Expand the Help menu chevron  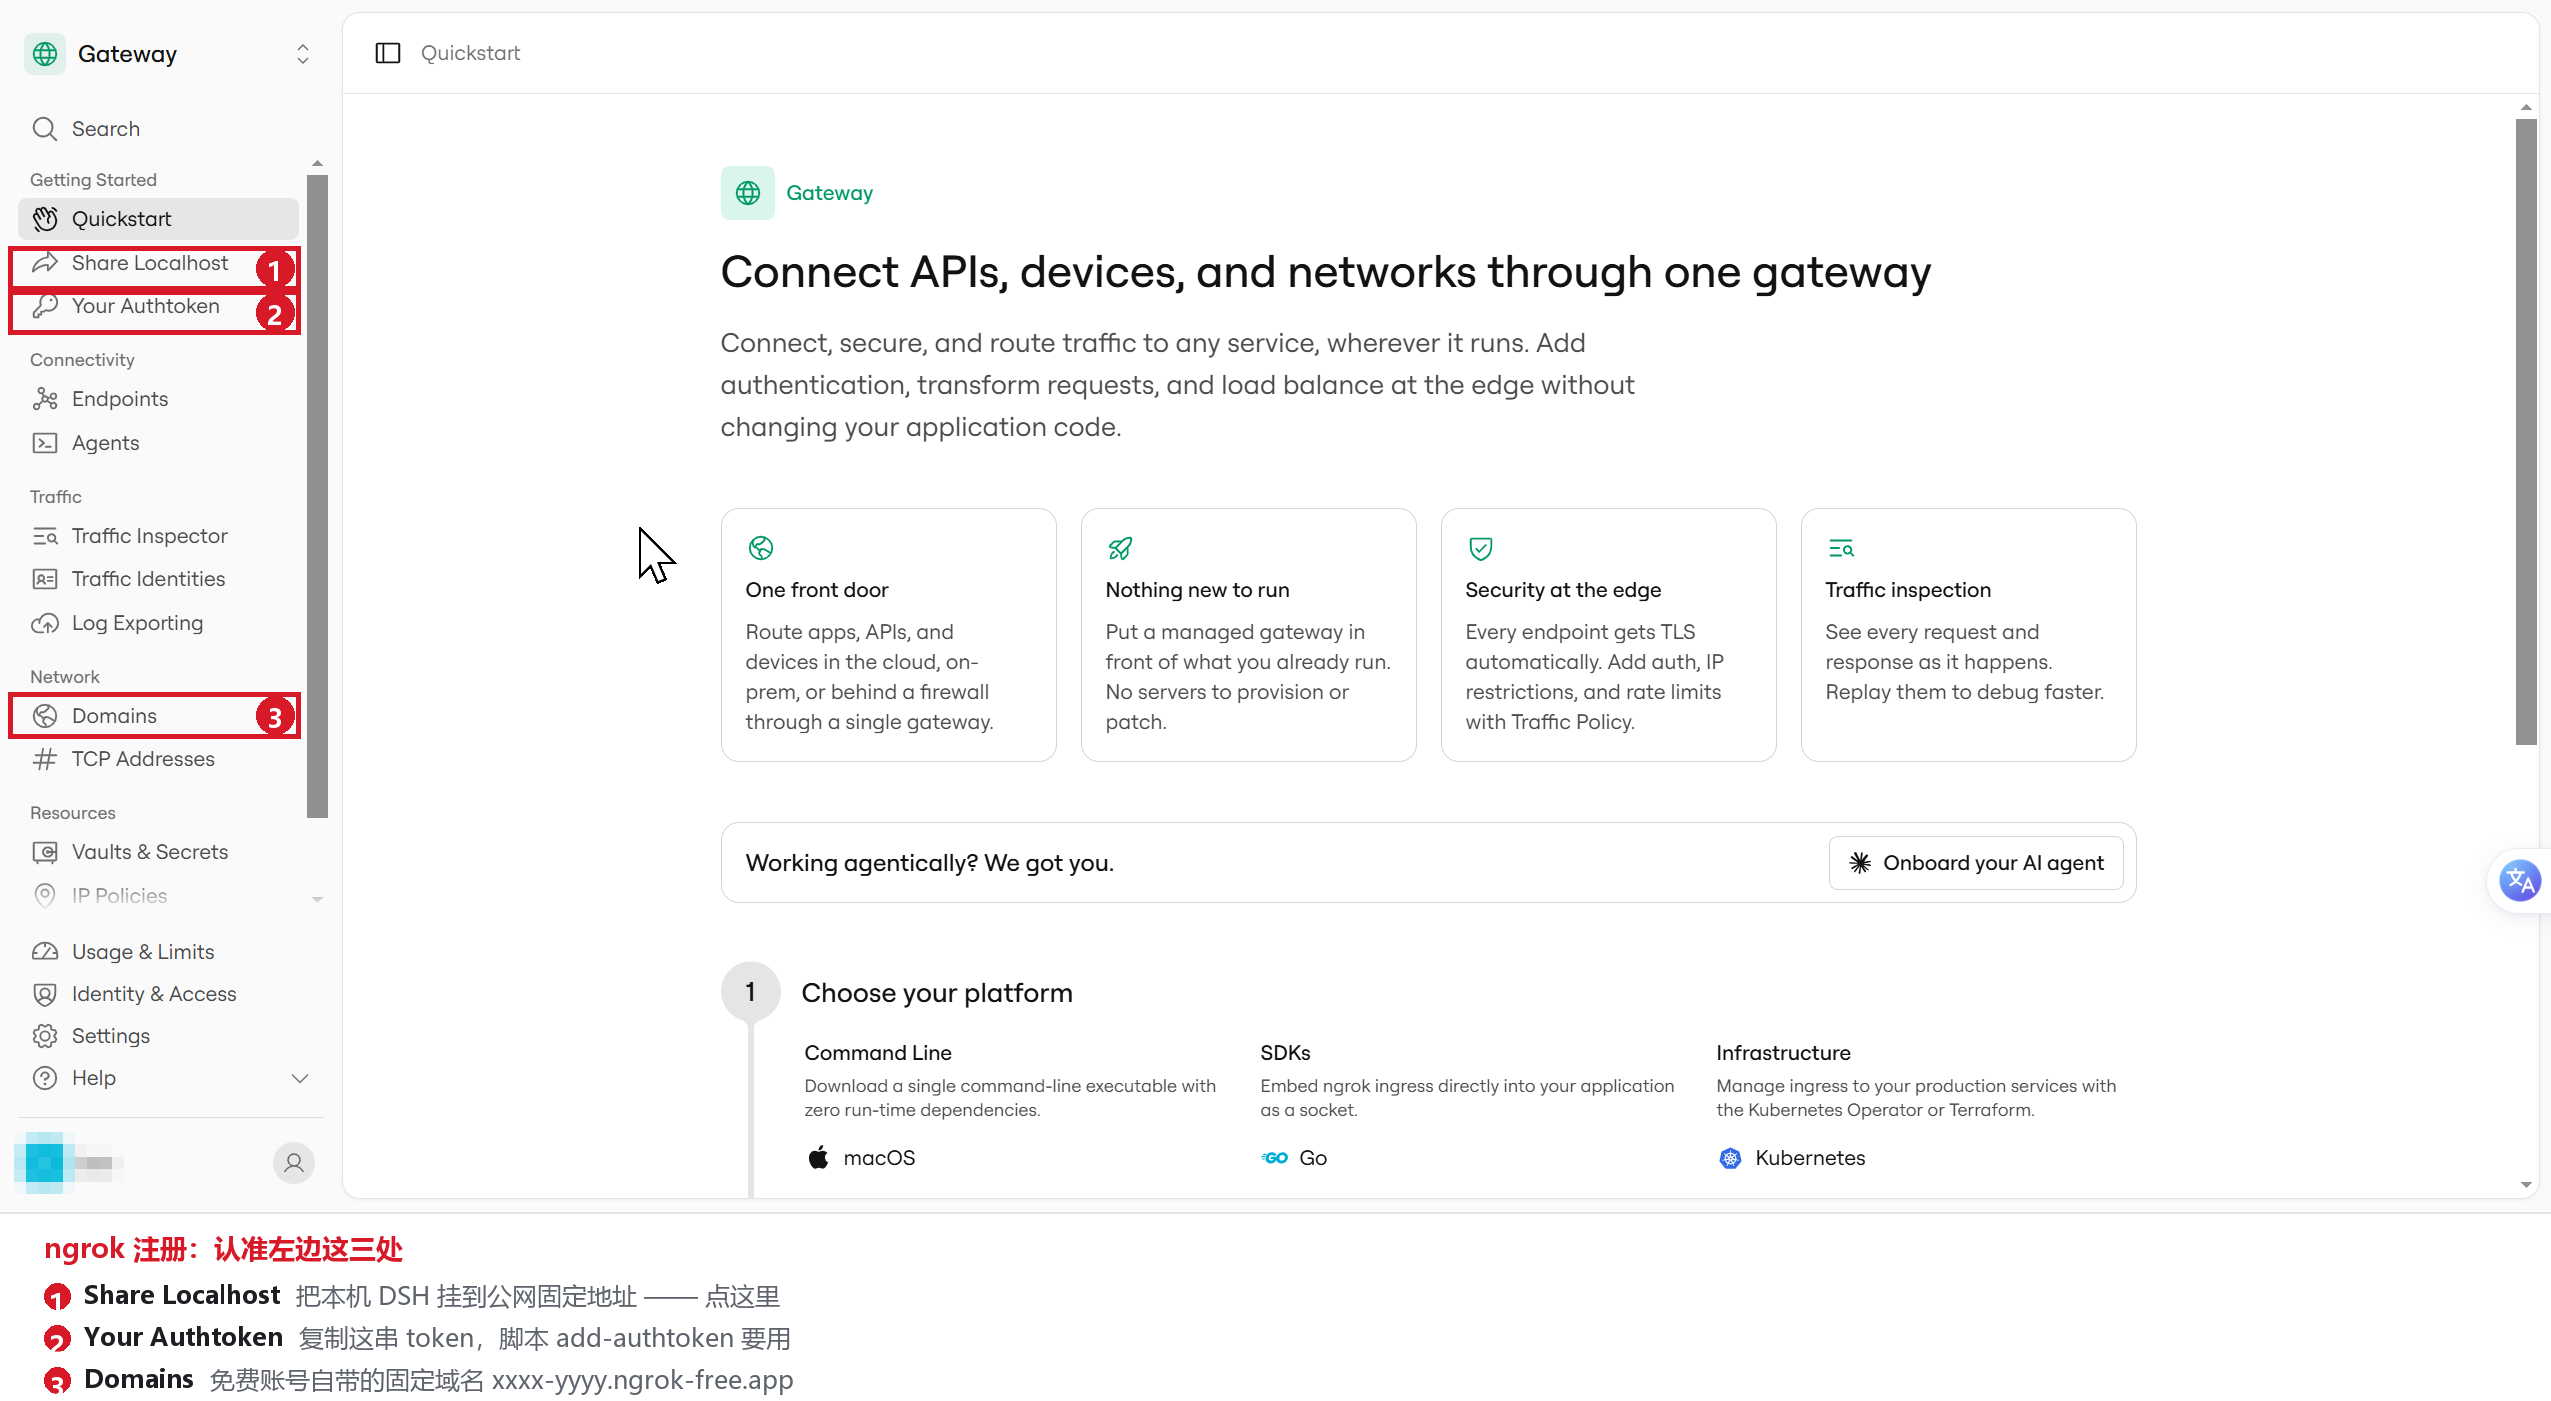300,1078
